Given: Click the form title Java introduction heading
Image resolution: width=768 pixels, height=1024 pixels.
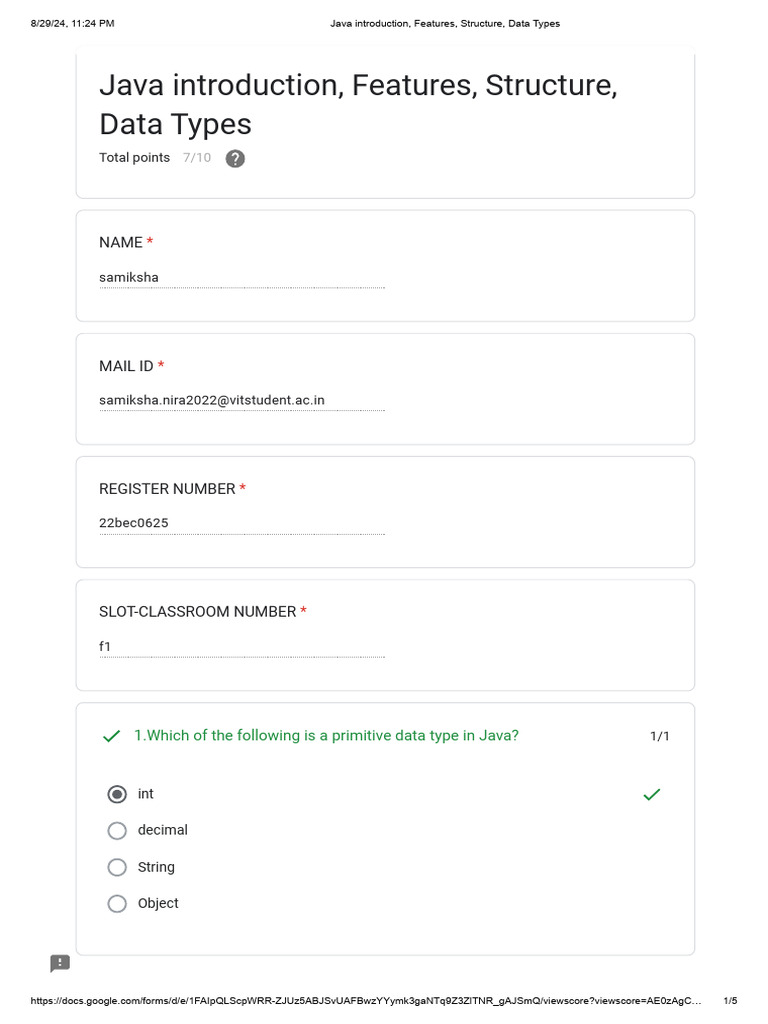Looking at the screenshot, I should tap(358, 104).
